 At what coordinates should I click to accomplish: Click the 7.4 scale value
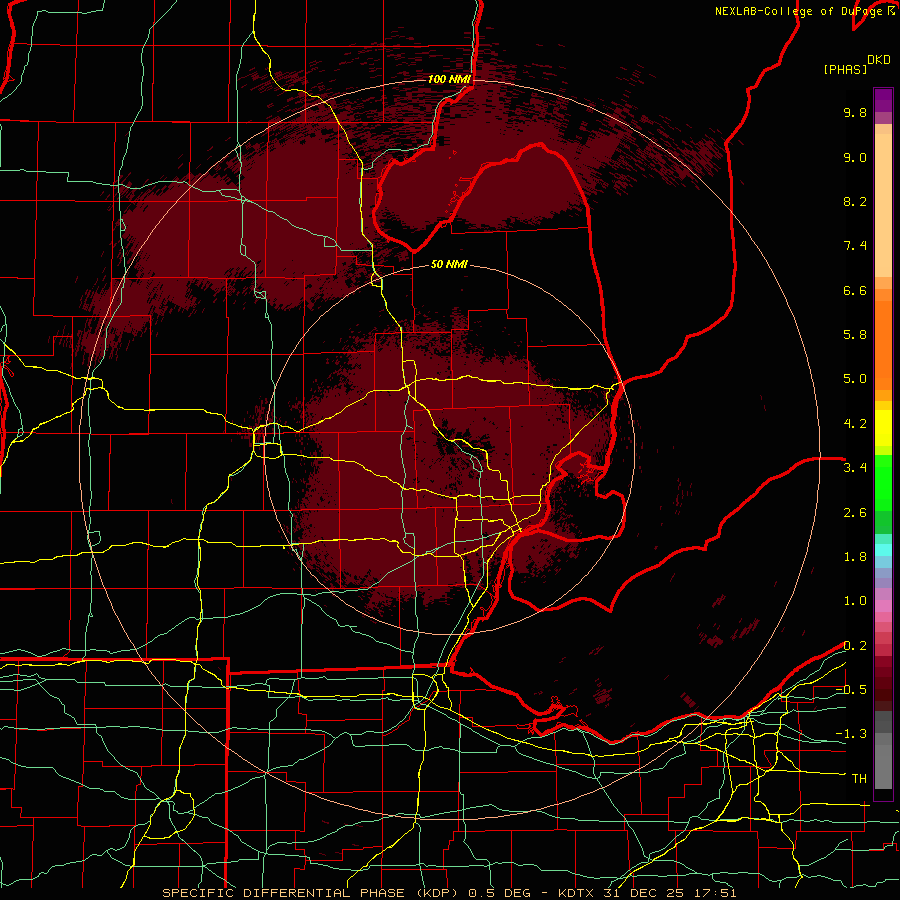pyautogui.click(x=855, y=246)
